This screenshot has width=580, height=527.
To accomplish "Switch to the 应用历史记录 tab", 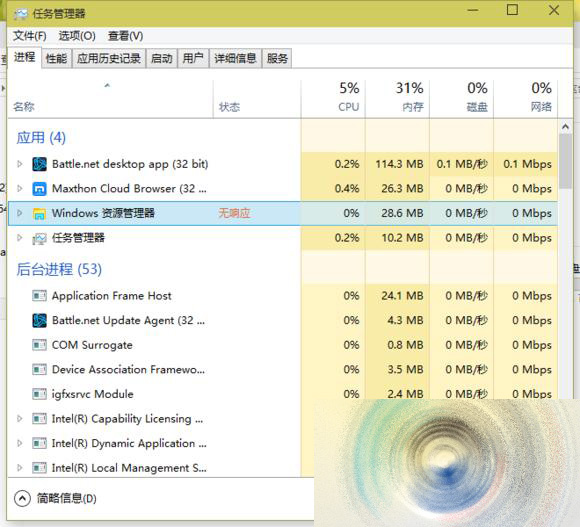I will point(109,58).
